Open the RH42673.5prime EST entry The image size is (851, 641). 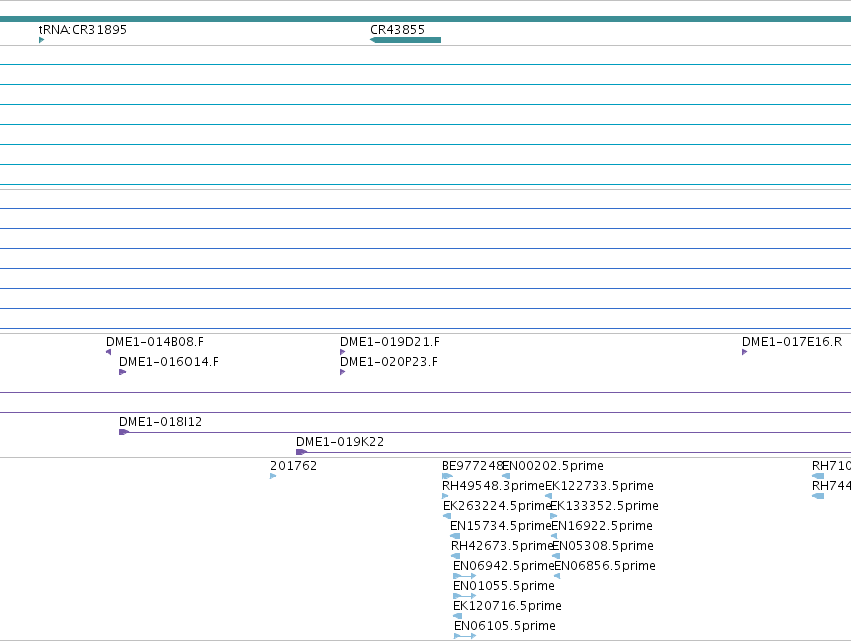502,546
